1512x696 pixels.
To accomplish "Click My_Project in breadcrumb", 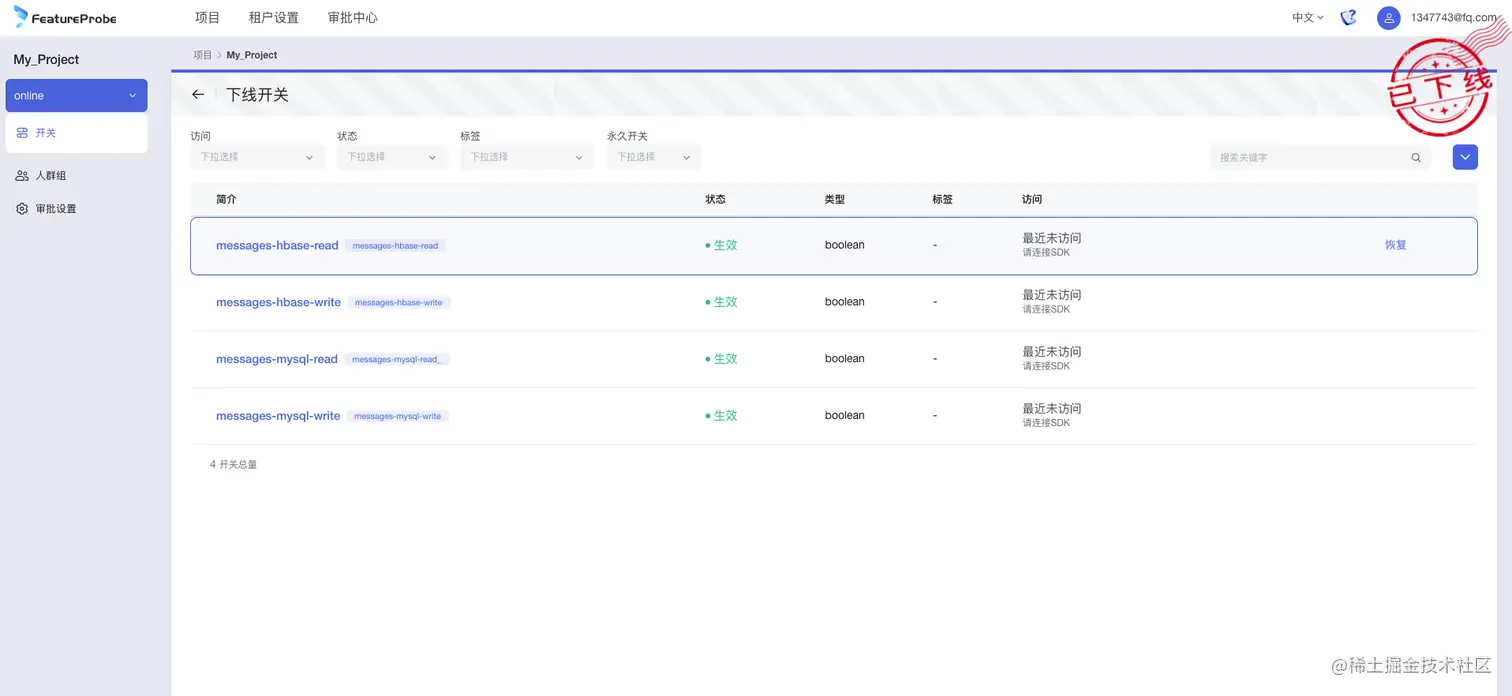I will pos(252,55).
